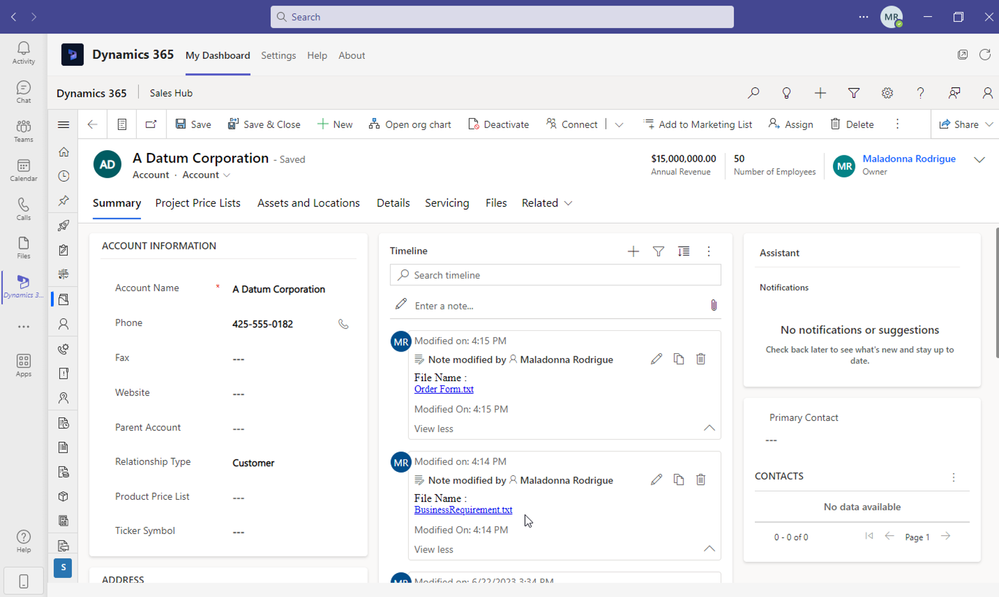Click the Dynamics search magnifier icon
The image size is (999, 597).
(x=753, y=93)
